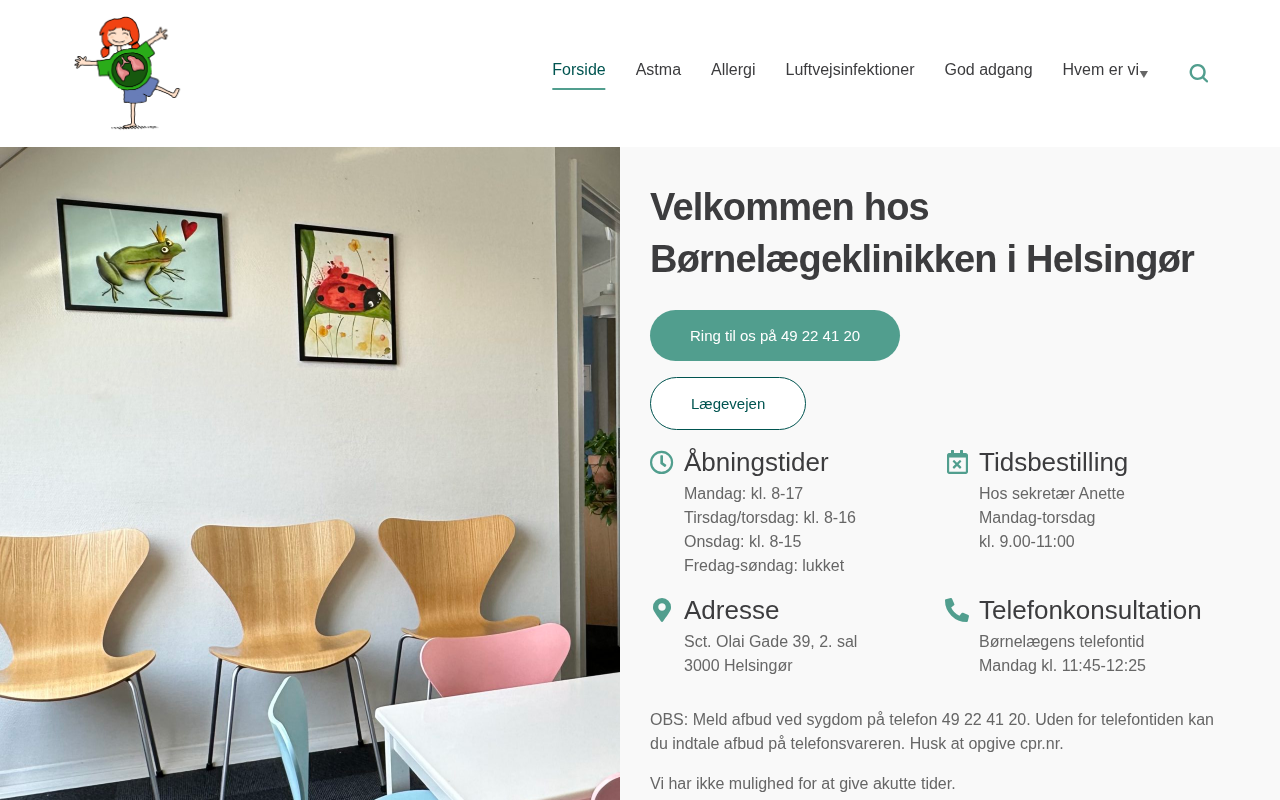The height and width of the screenshot is (800, 1280).
Task: Open the Astma menu item
Action: point(658,70)
